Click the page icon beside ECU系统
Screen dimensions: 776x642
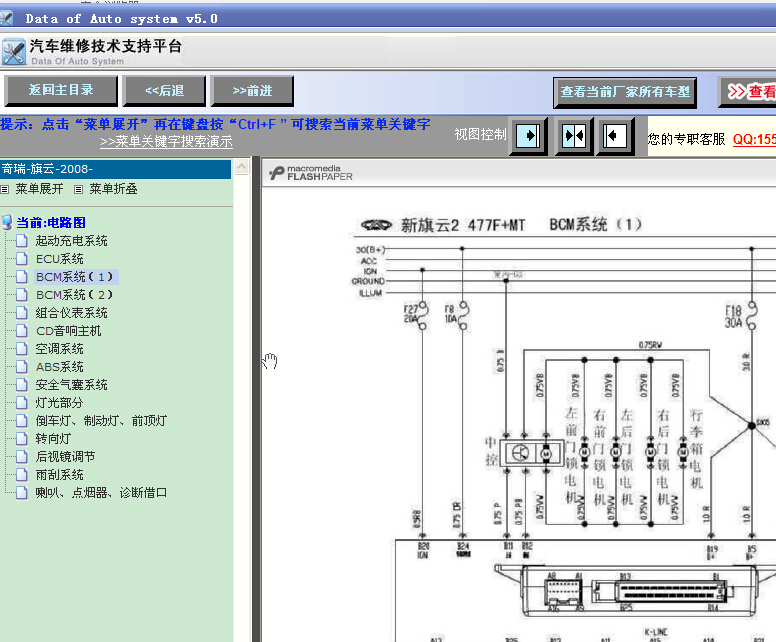[x=21, y=259]
